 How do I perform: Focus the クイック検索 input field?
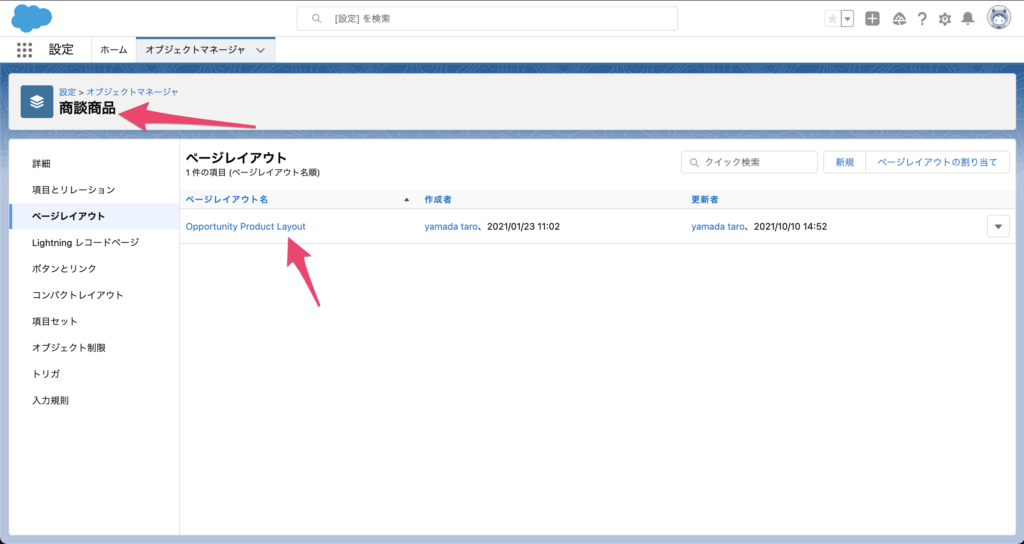749,162
